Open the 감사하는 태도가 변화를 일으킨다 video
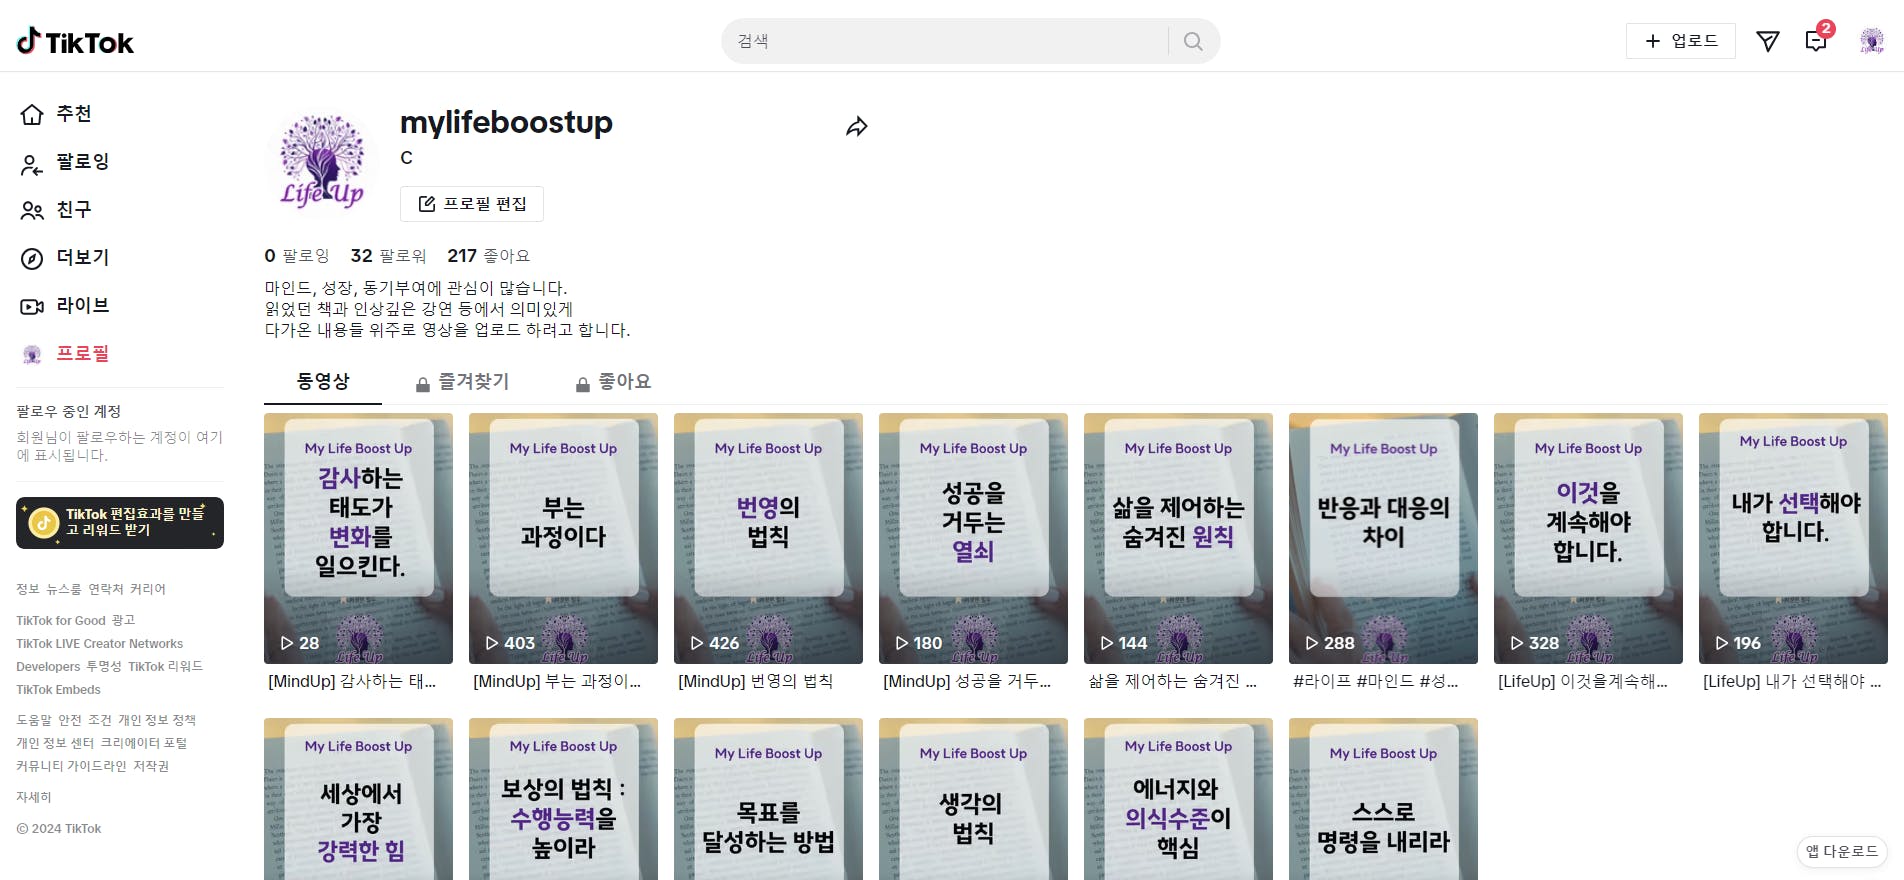The image size is (1904, 880). coord(358,538)
